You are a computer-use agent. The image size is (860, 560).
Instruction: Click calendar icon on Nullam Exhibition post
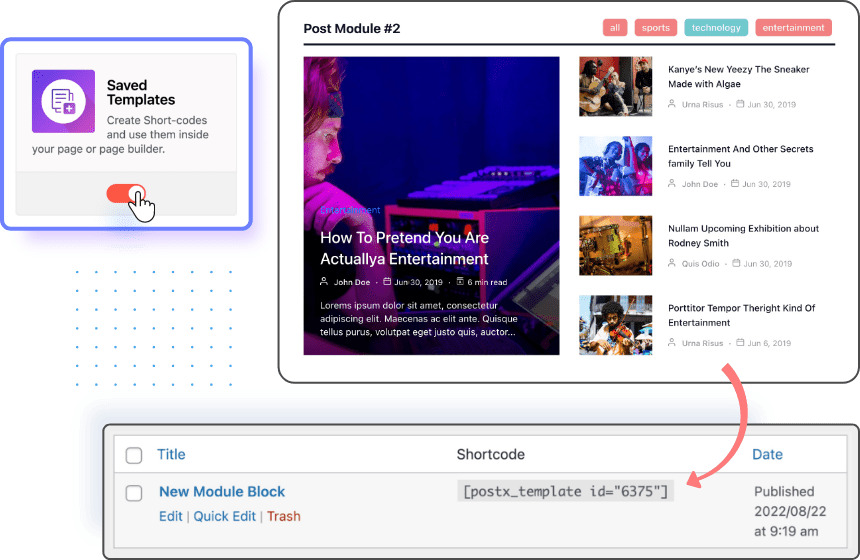coord(736,263)
